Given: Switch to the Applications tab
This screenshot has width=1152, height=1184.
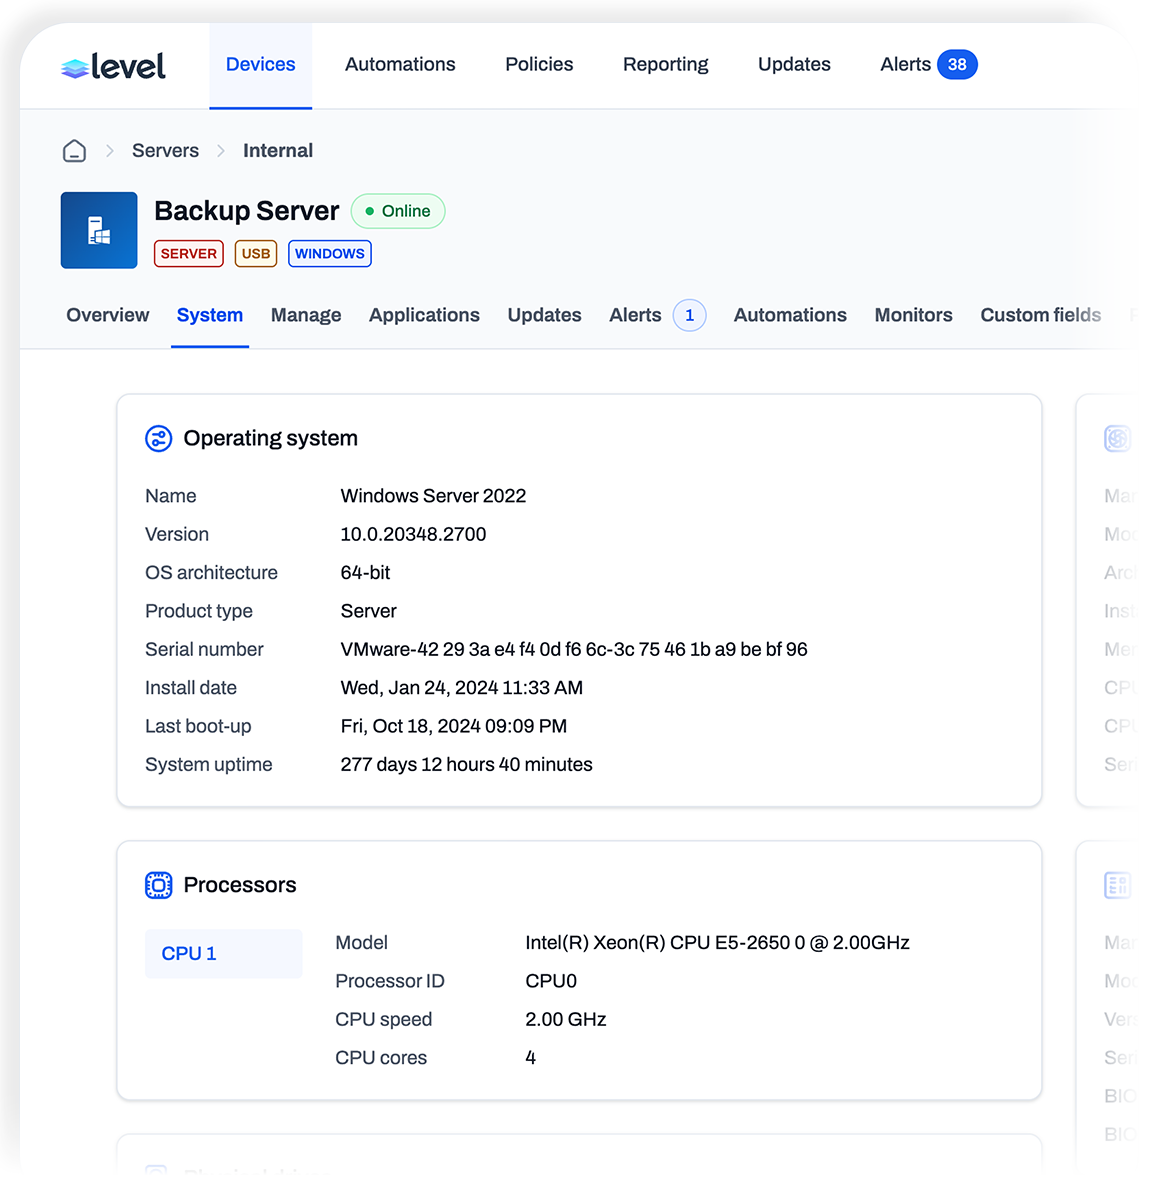Looking at the screenshot, I should pyautogui.click(x=424, y=316).
